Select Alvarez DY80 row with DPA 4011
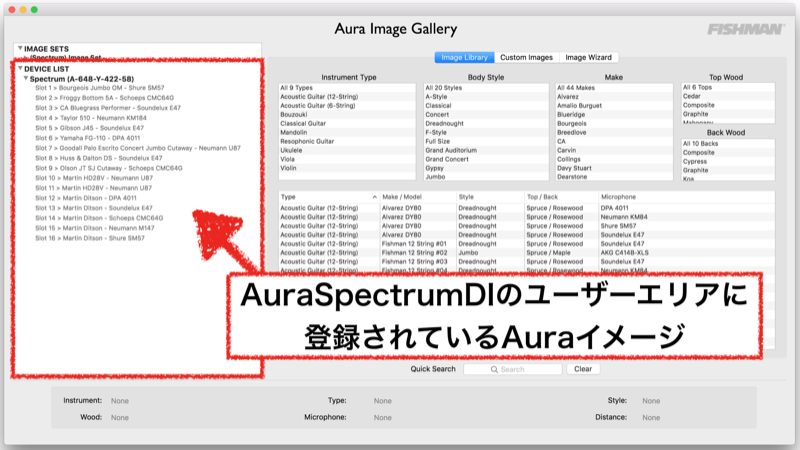 (x=527, y=208)
